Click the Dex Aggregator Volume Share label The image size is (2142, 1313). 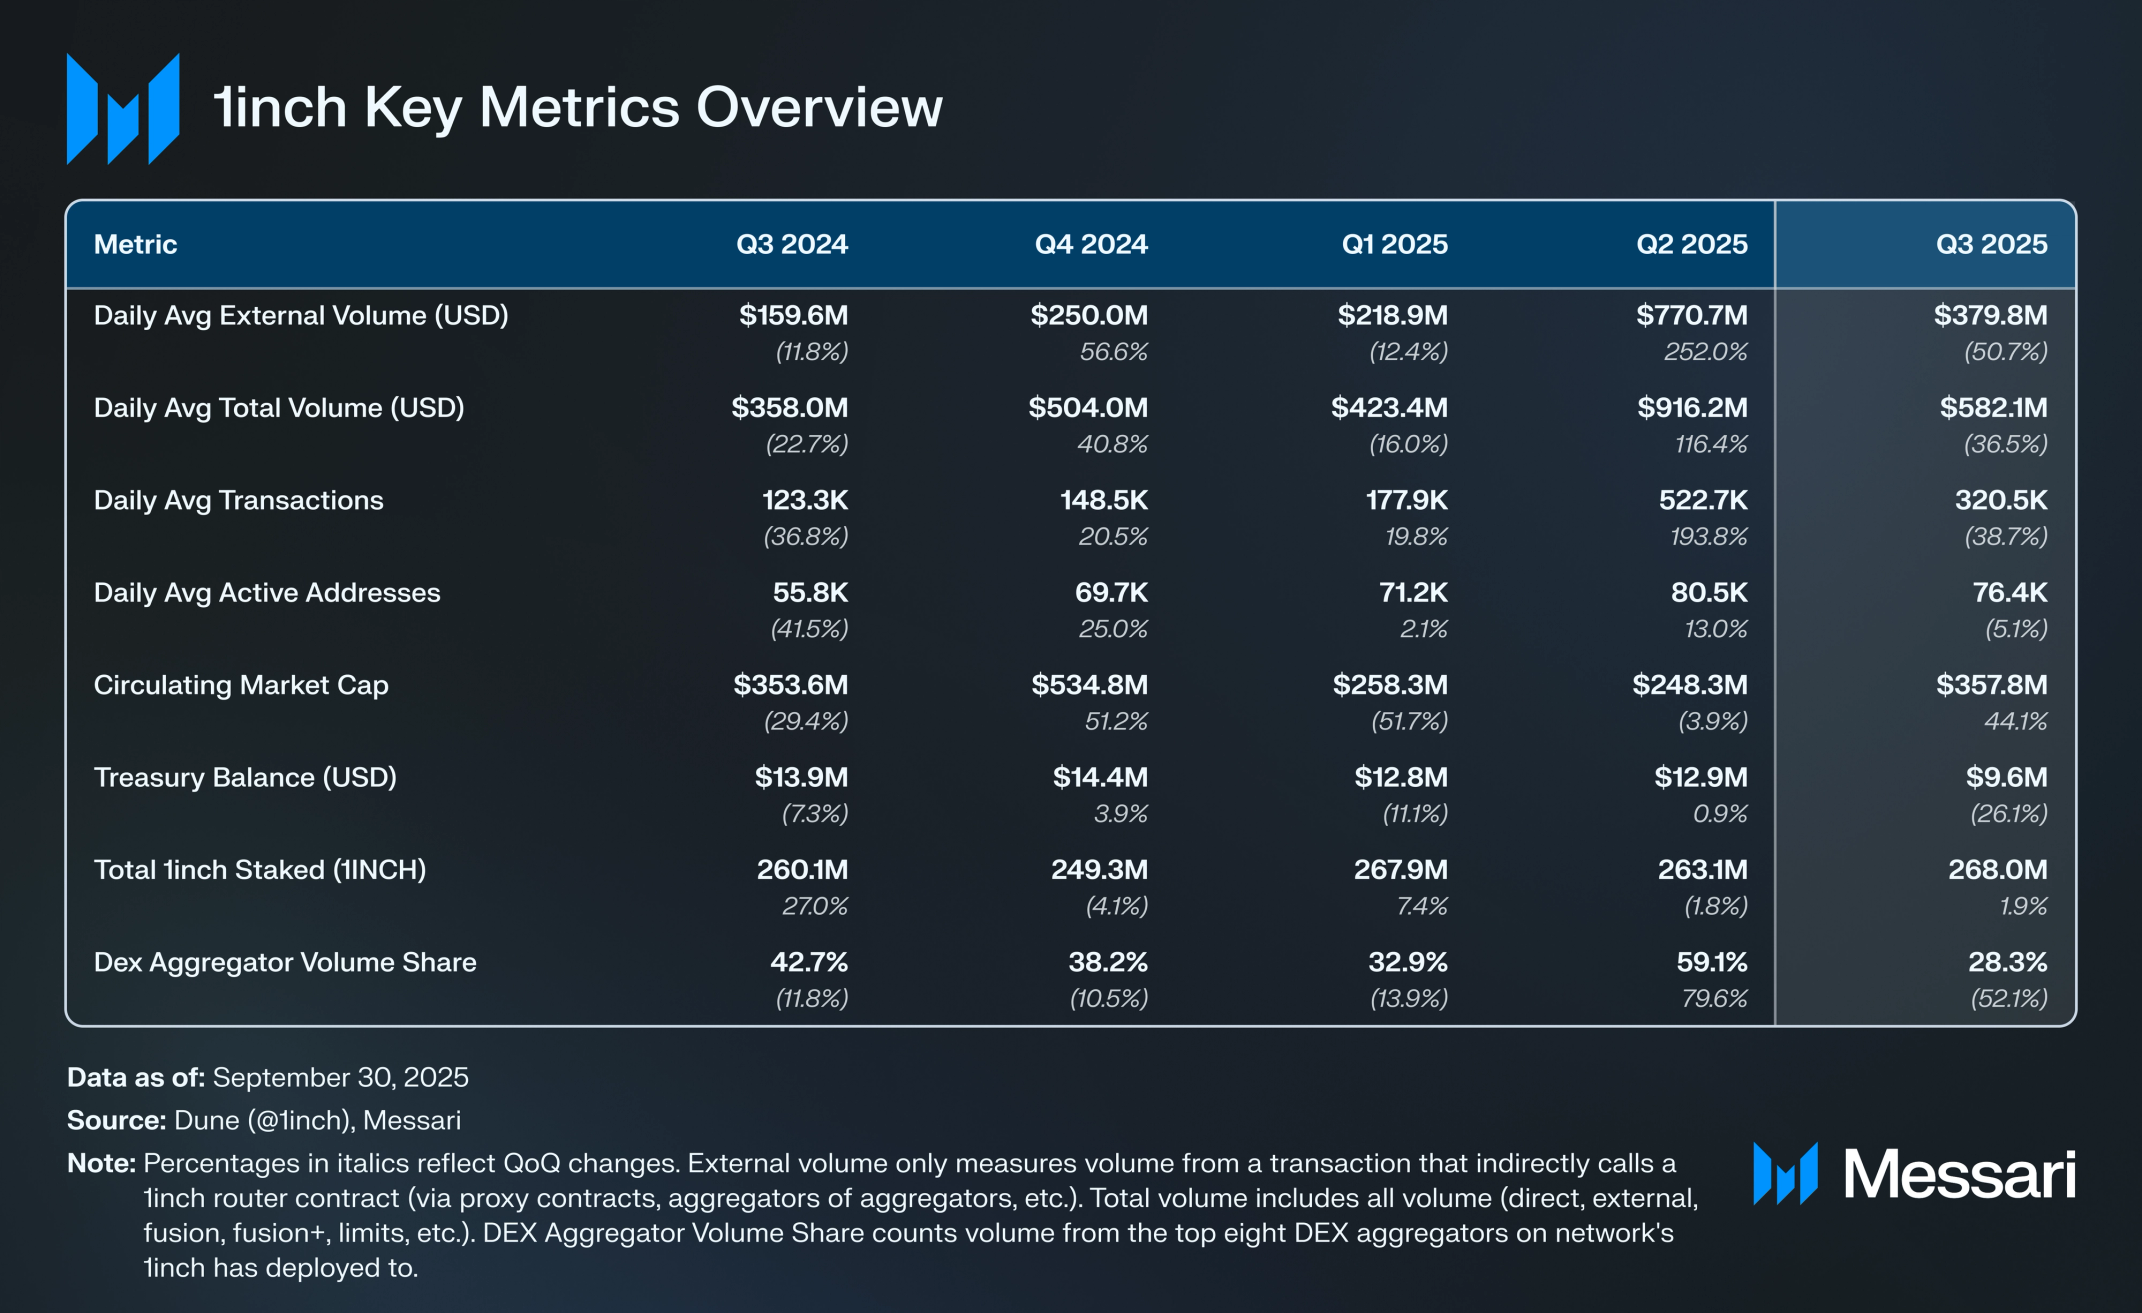tap(285, 963)
